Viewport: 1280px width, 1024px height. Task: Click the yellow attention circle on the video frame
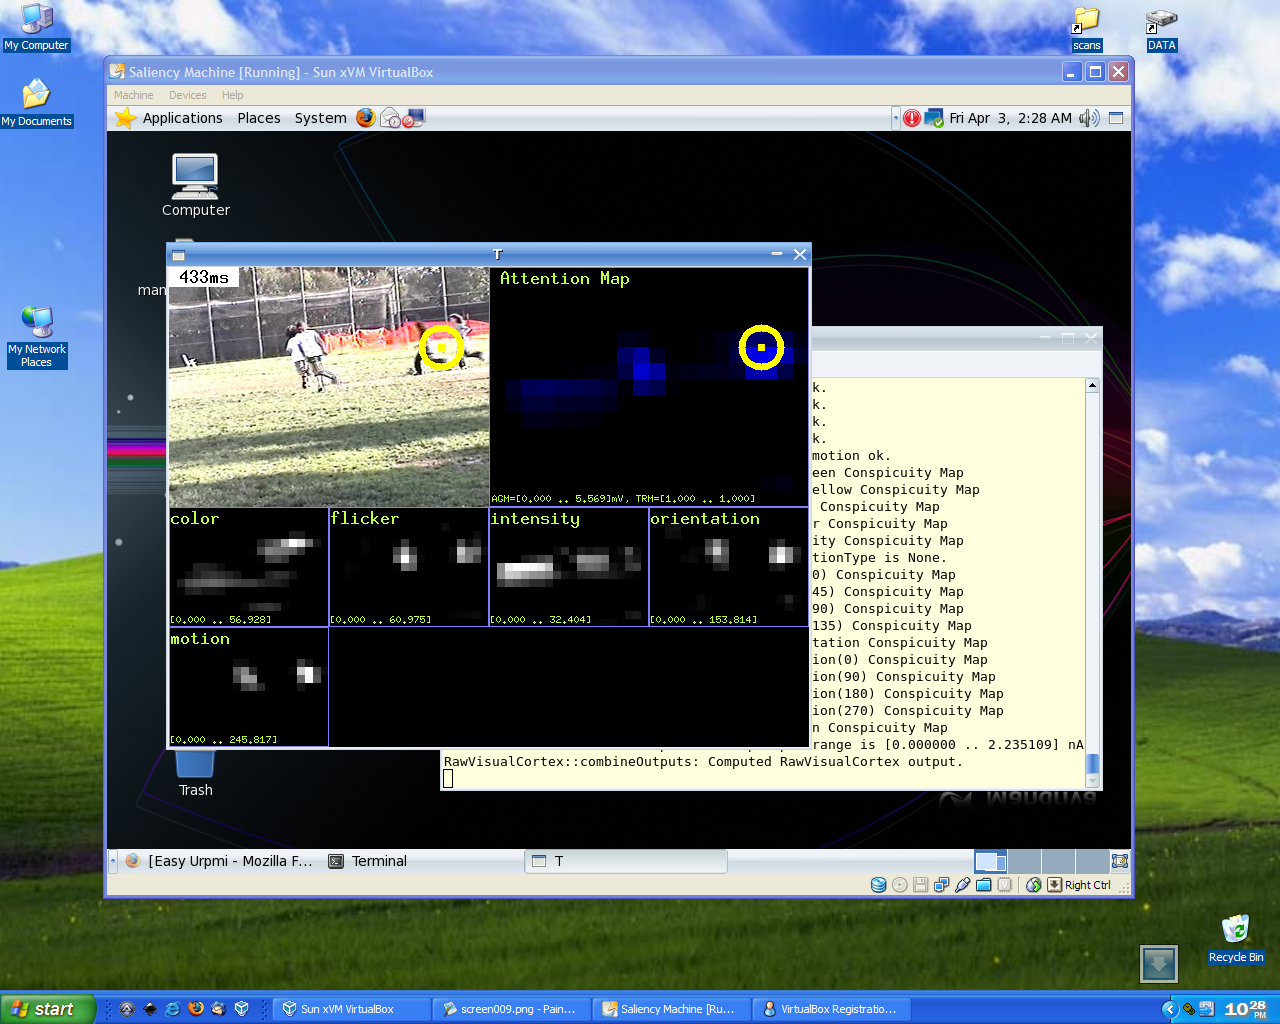(x=441, y=347)
